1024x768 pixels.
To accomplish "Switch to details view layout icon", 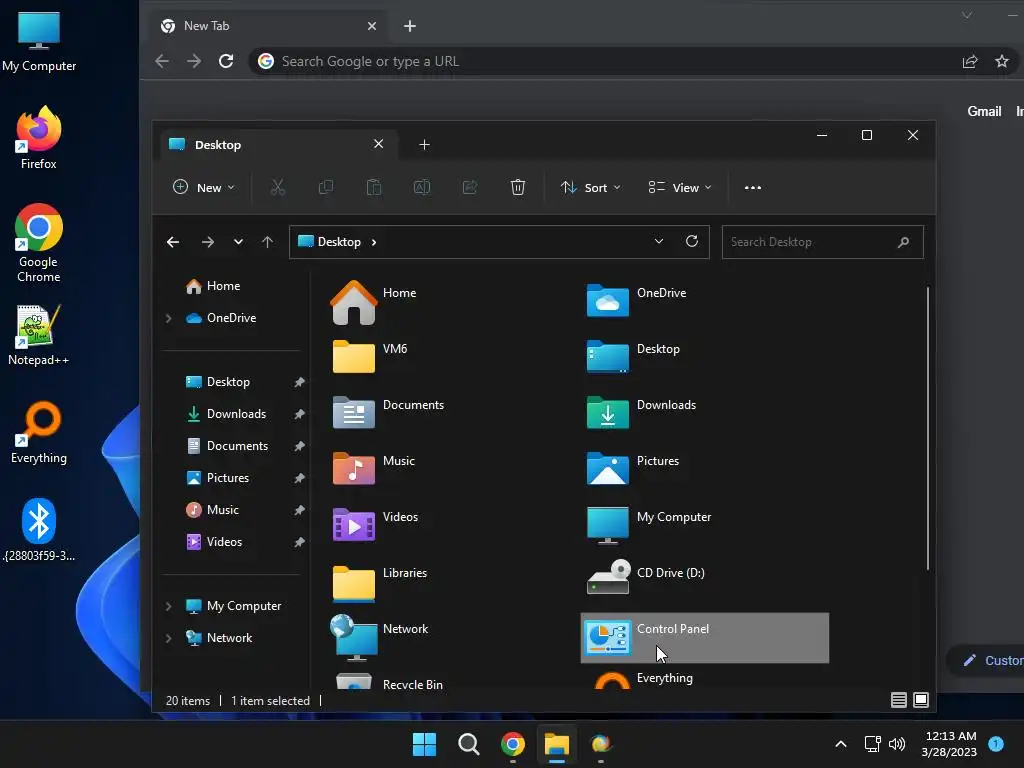I will click(899, 700).
